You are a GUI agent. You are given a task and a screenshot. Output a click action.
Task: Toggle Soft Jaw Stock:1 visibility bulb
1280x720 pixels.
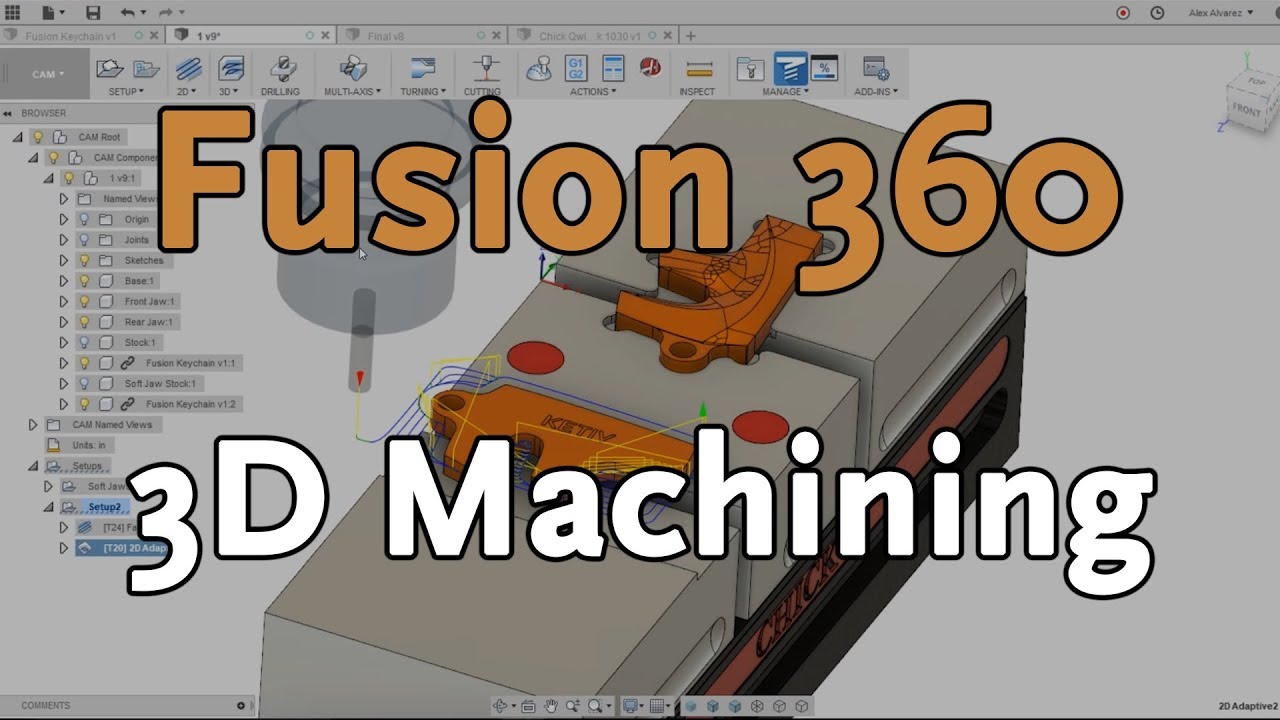coord(84,383)
